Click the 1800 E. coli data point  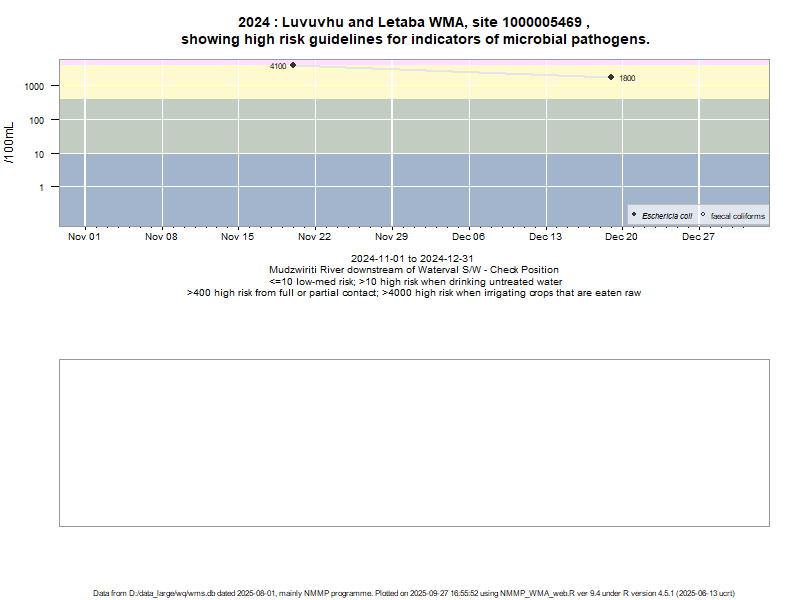(x=611, y=77)
